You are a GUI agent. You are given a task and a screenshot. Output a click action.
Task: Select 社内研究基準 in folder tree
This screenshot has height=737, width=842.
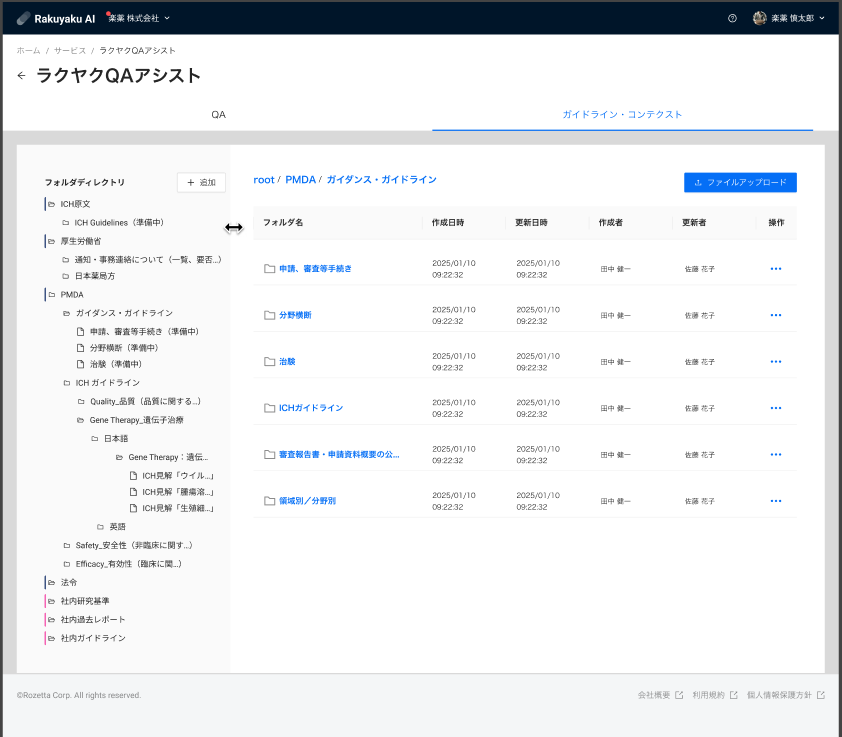click(85, 601)
